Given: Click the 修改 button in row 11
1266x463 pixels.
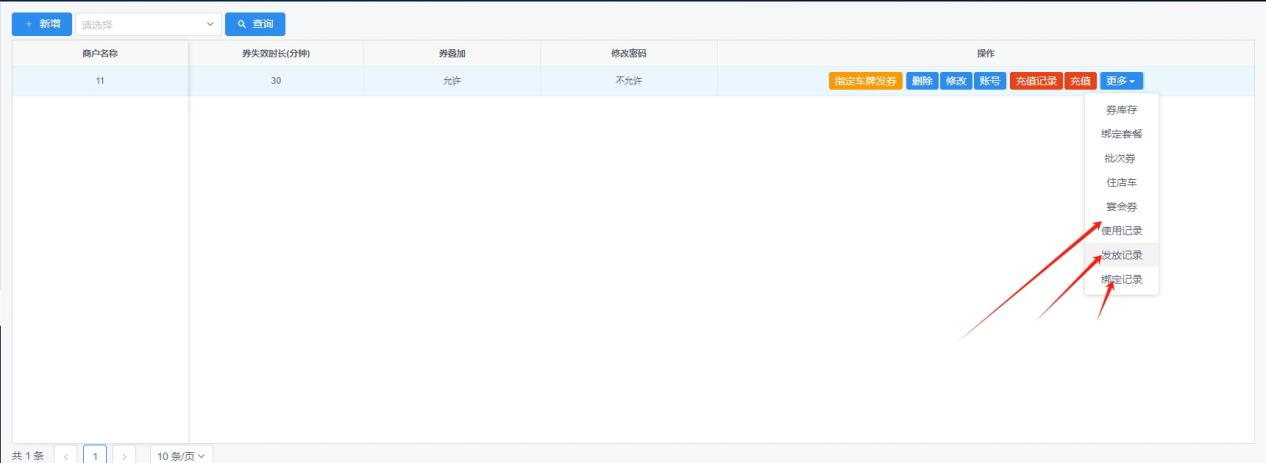Looking at the screenshot, I should (955, 81).
